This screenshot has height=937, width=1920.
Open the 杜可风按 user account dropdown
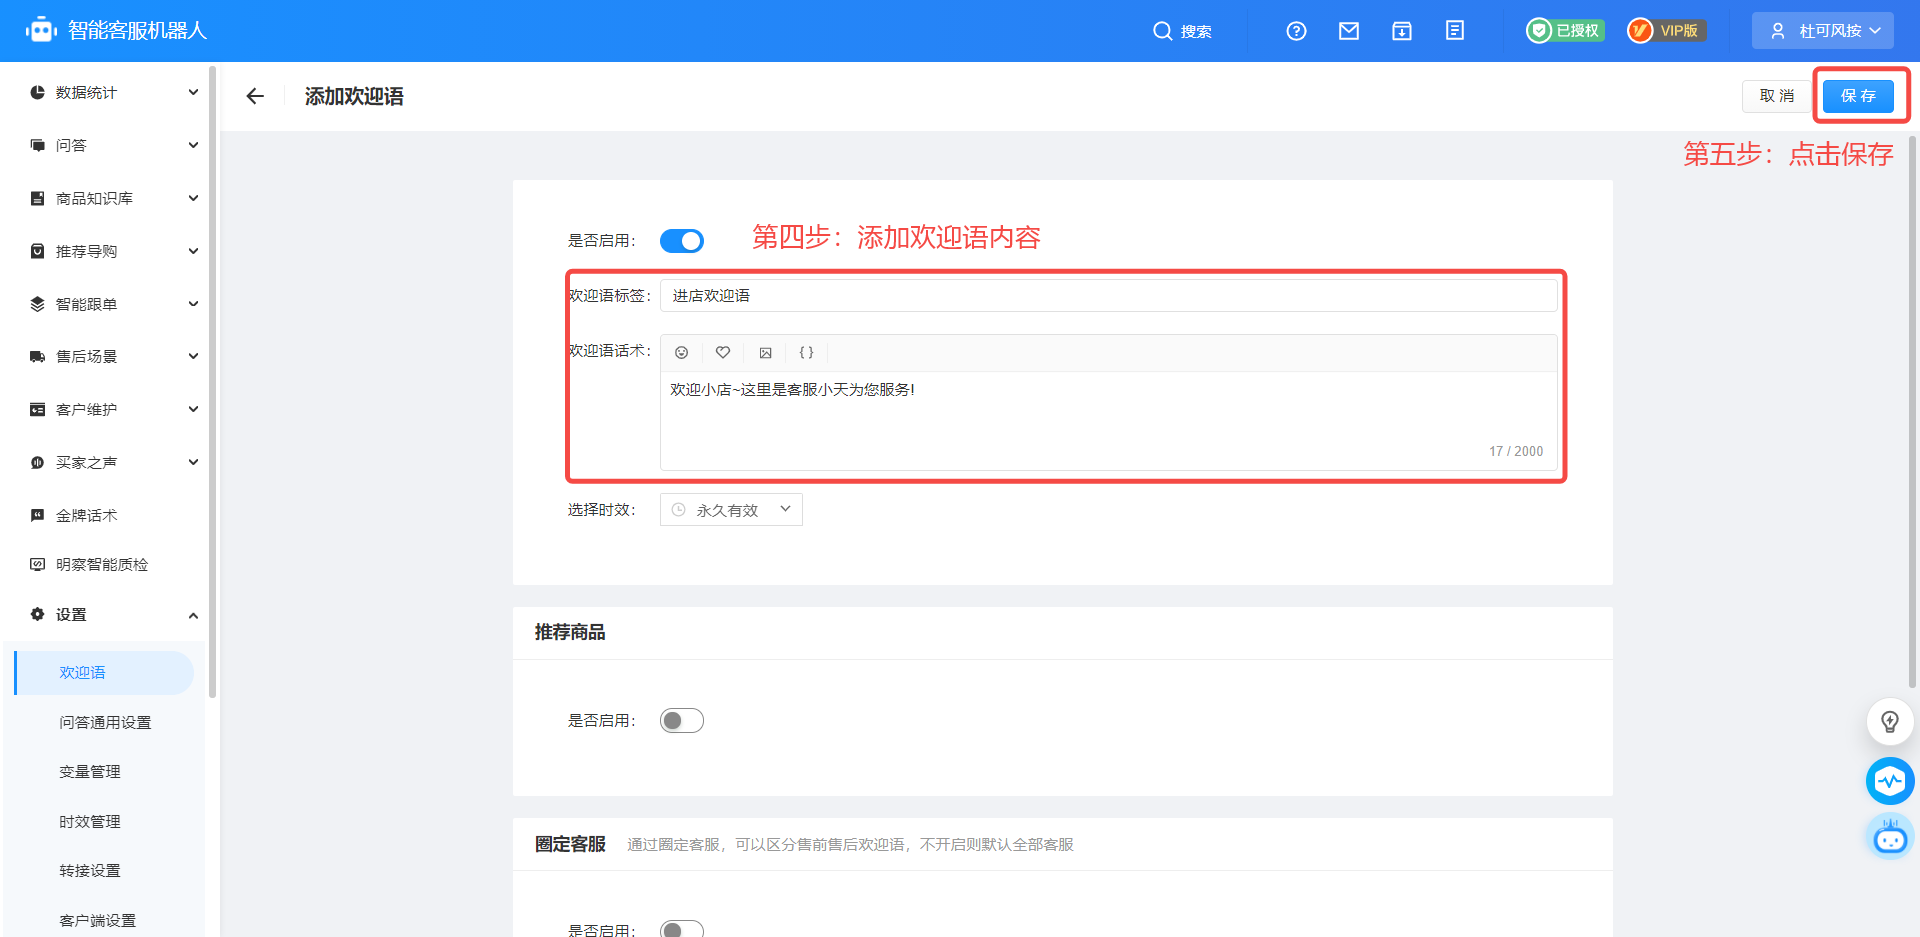(x=1823, y=31)
